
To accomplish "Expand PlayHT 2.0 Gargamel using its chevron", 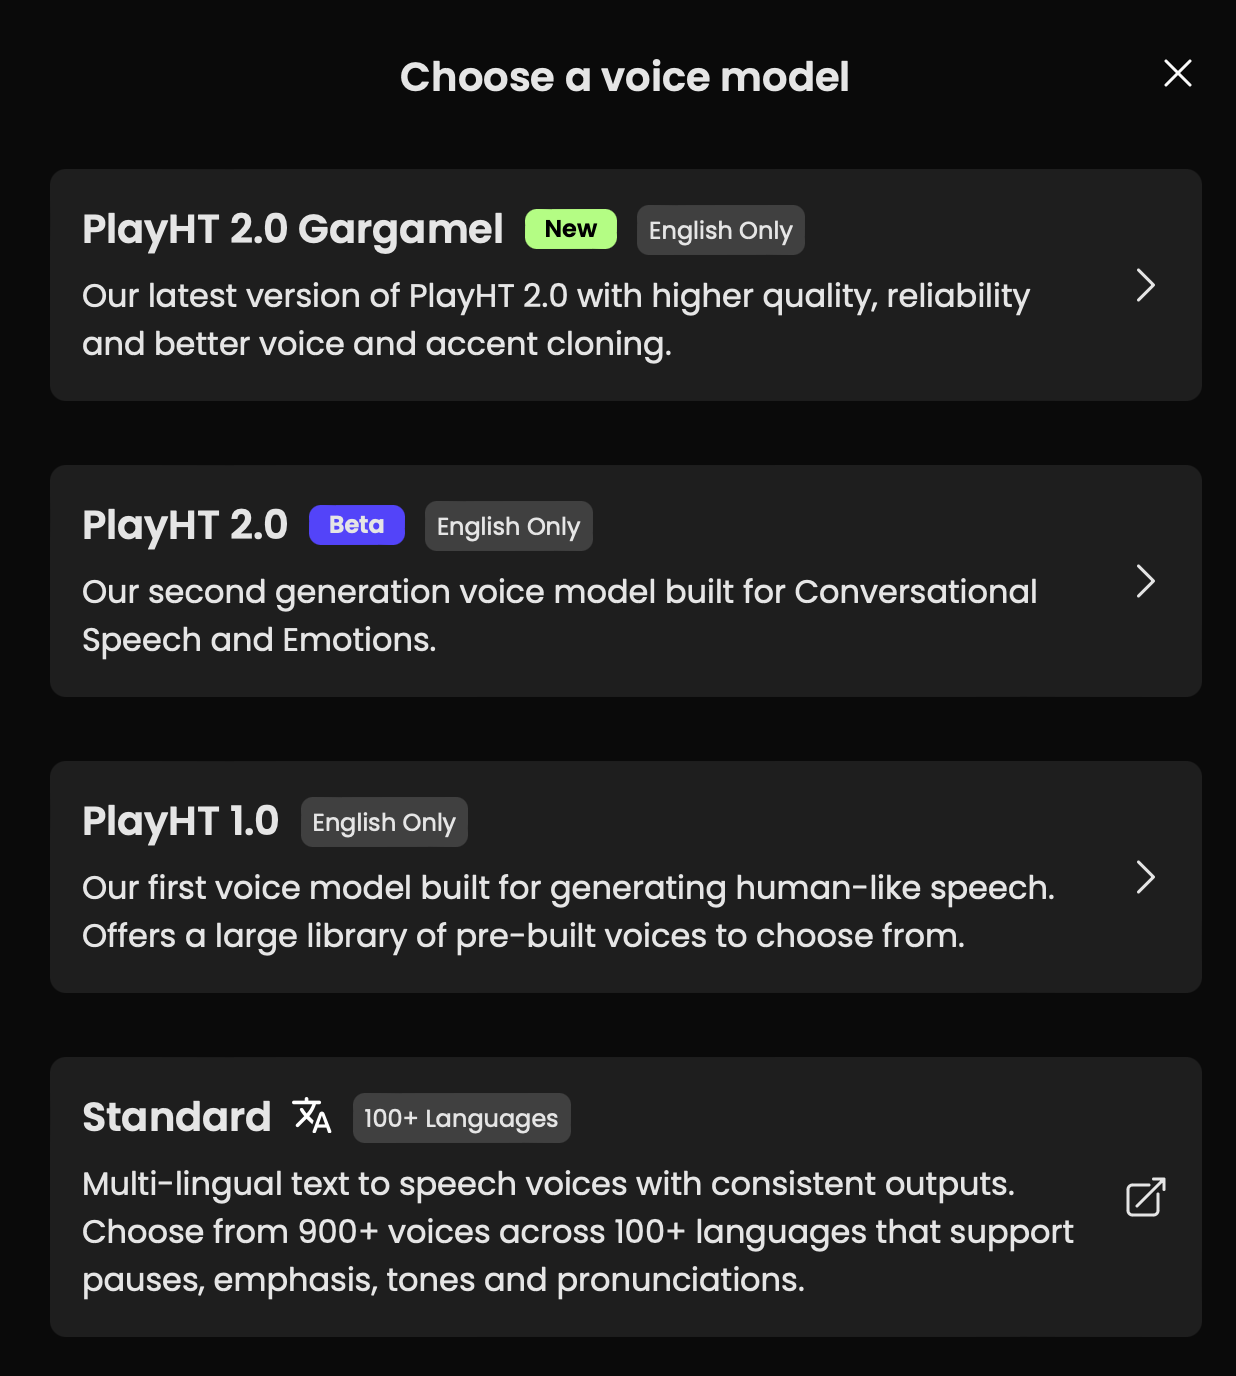I will (x=1145, y=285).
